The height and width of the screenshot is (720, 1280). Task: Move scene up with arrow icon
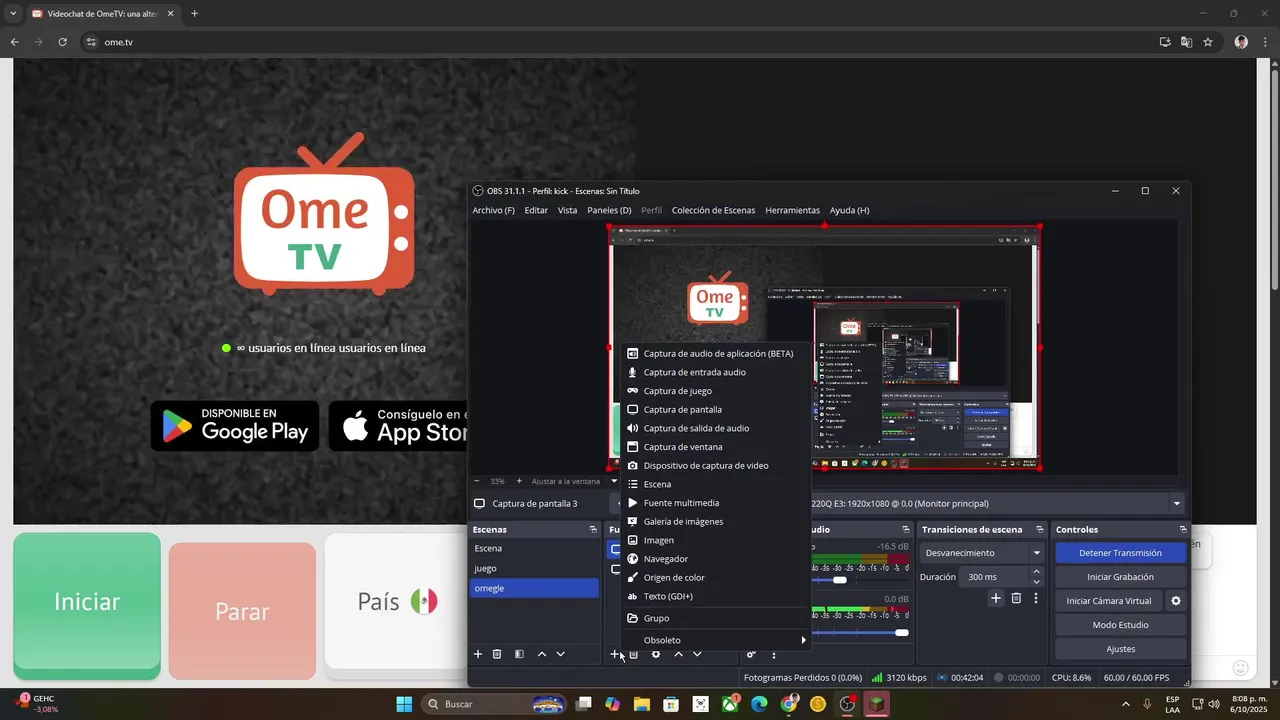click(542, 654)
